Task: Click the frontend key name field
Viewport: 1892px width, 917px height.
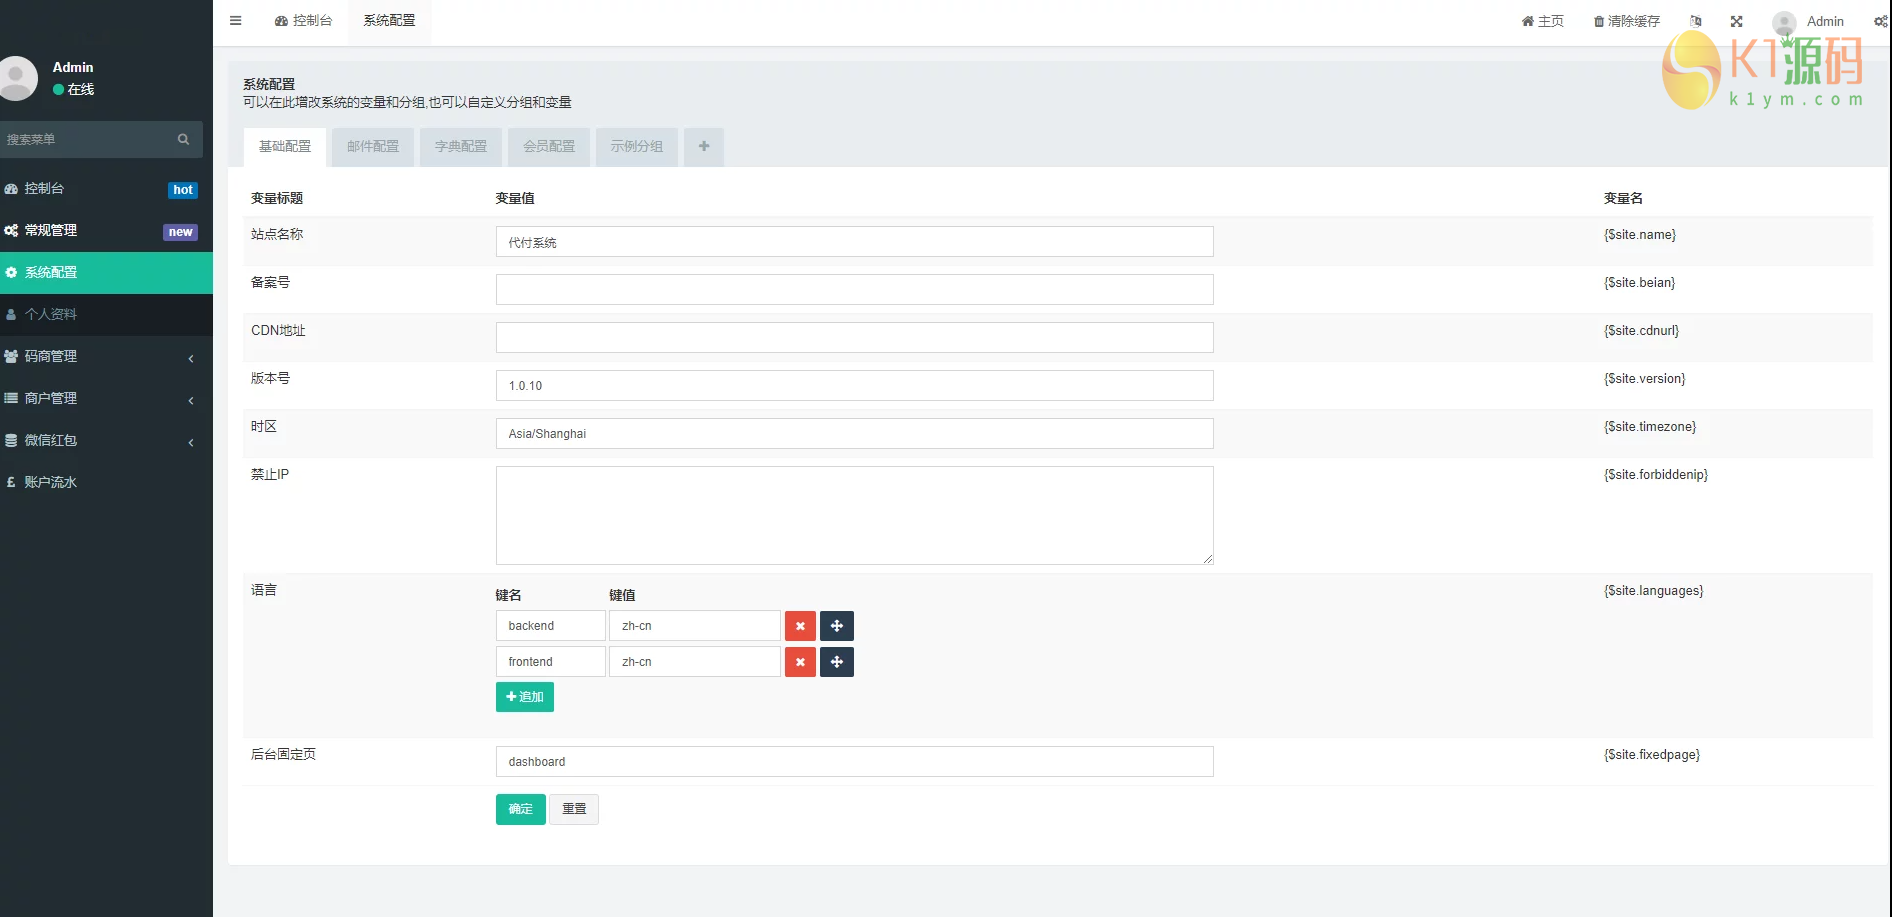Action: click(x=551, y=662)
